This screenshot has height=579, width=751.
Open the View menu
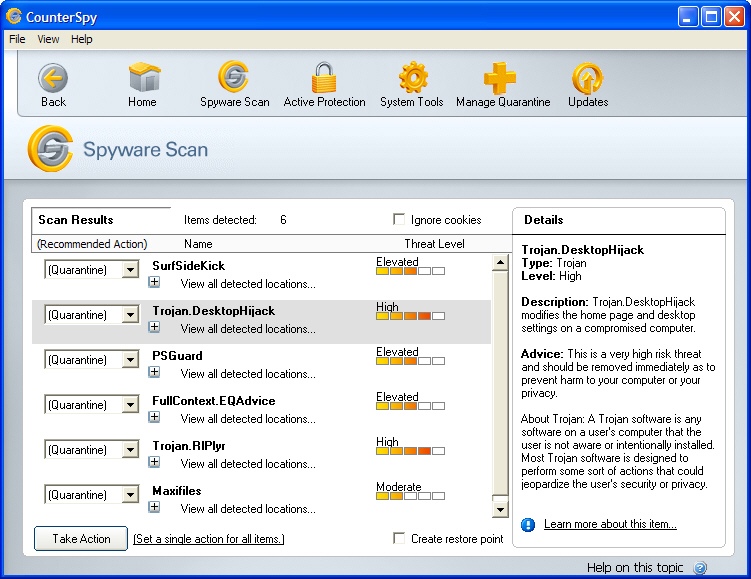(48, 39)
